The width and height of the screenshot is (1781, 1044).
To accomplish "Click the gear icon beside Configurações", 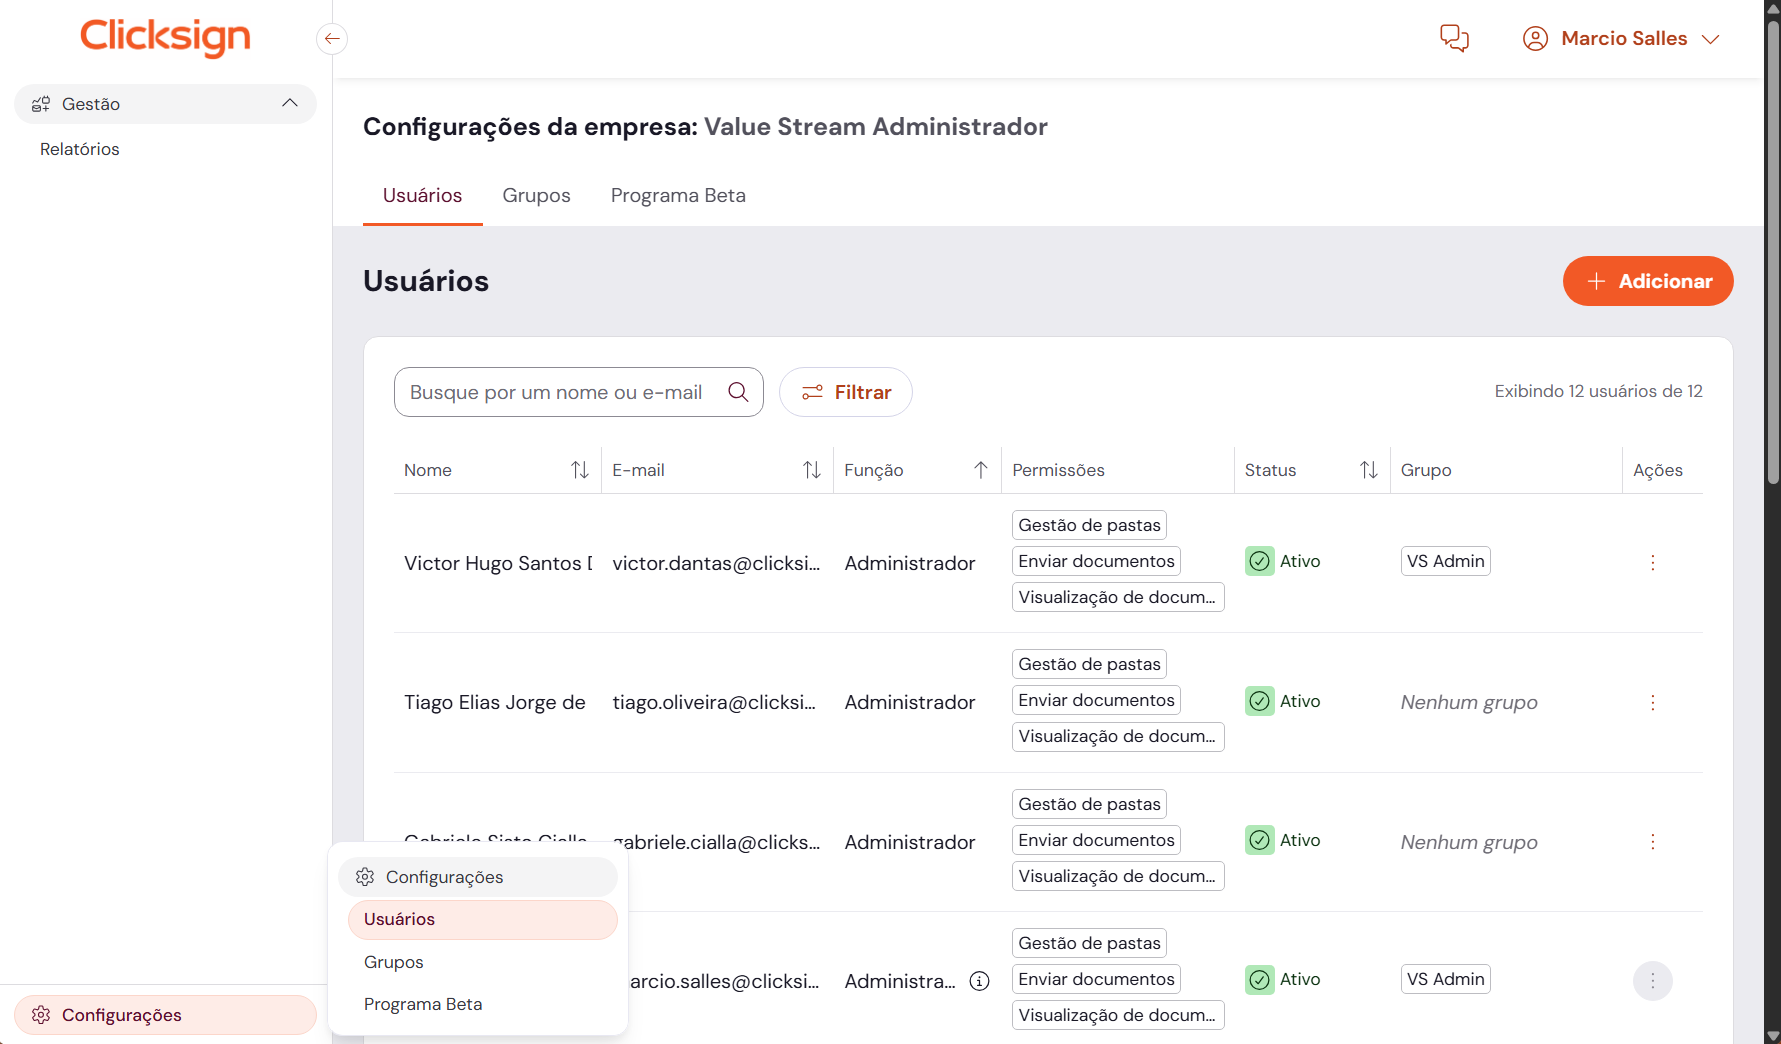I will (42, 1014).
